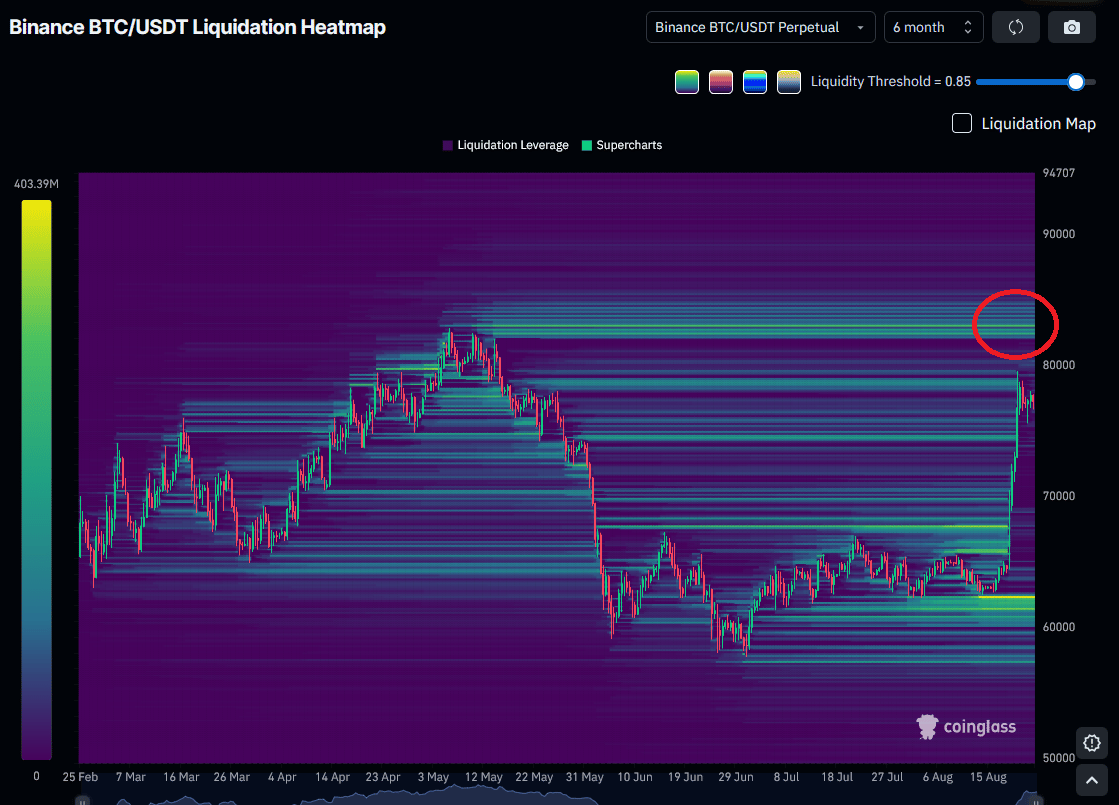Click the alert icon button at bottom right
1119x805 pixels.
(x=1092, y=743)
